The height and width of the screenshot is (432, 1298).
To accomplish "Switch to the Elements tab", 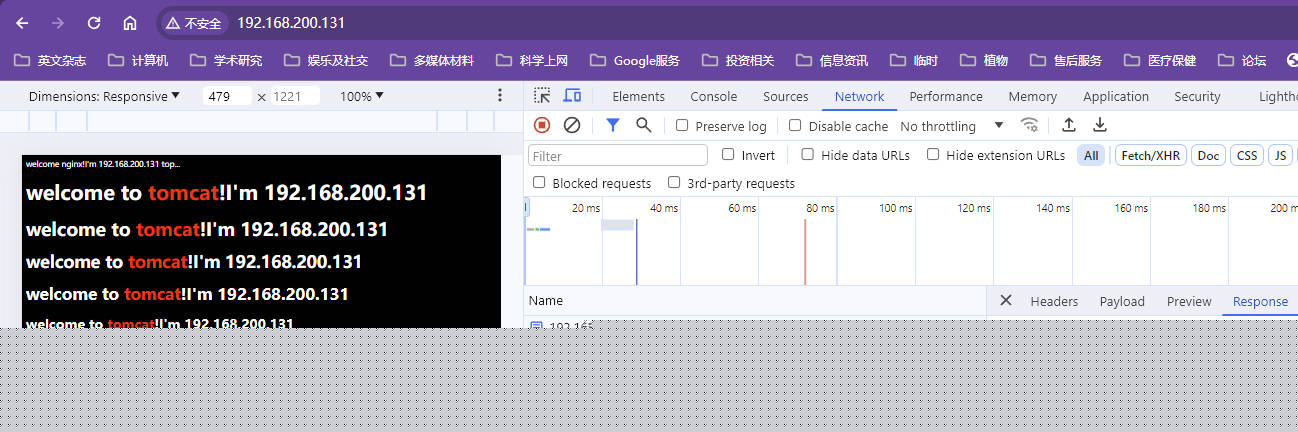I will 638,96.
